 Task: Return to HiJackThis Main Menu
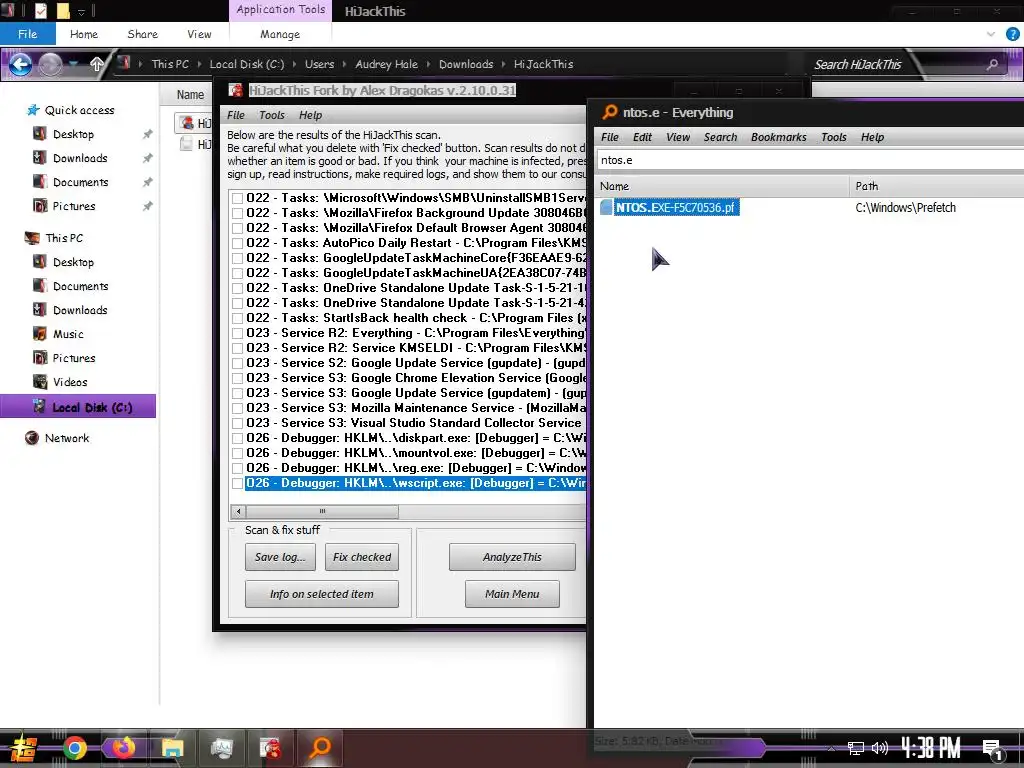pyautogui.click(x=512, y=594)
